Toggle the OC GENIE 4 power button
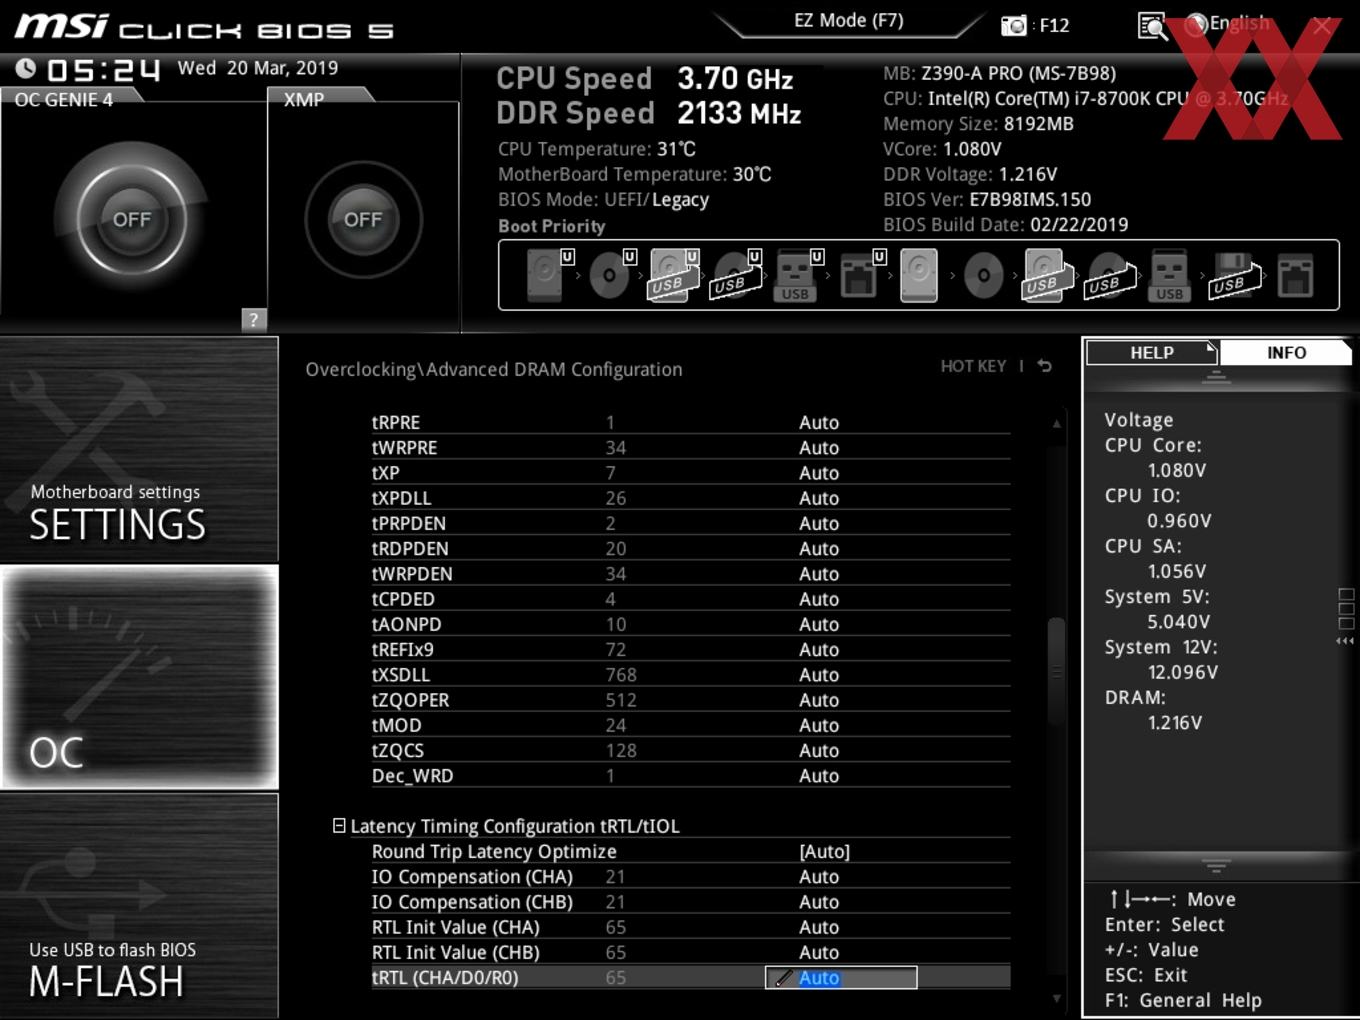Screen dimensions: 1360x1020 point(132,219)
